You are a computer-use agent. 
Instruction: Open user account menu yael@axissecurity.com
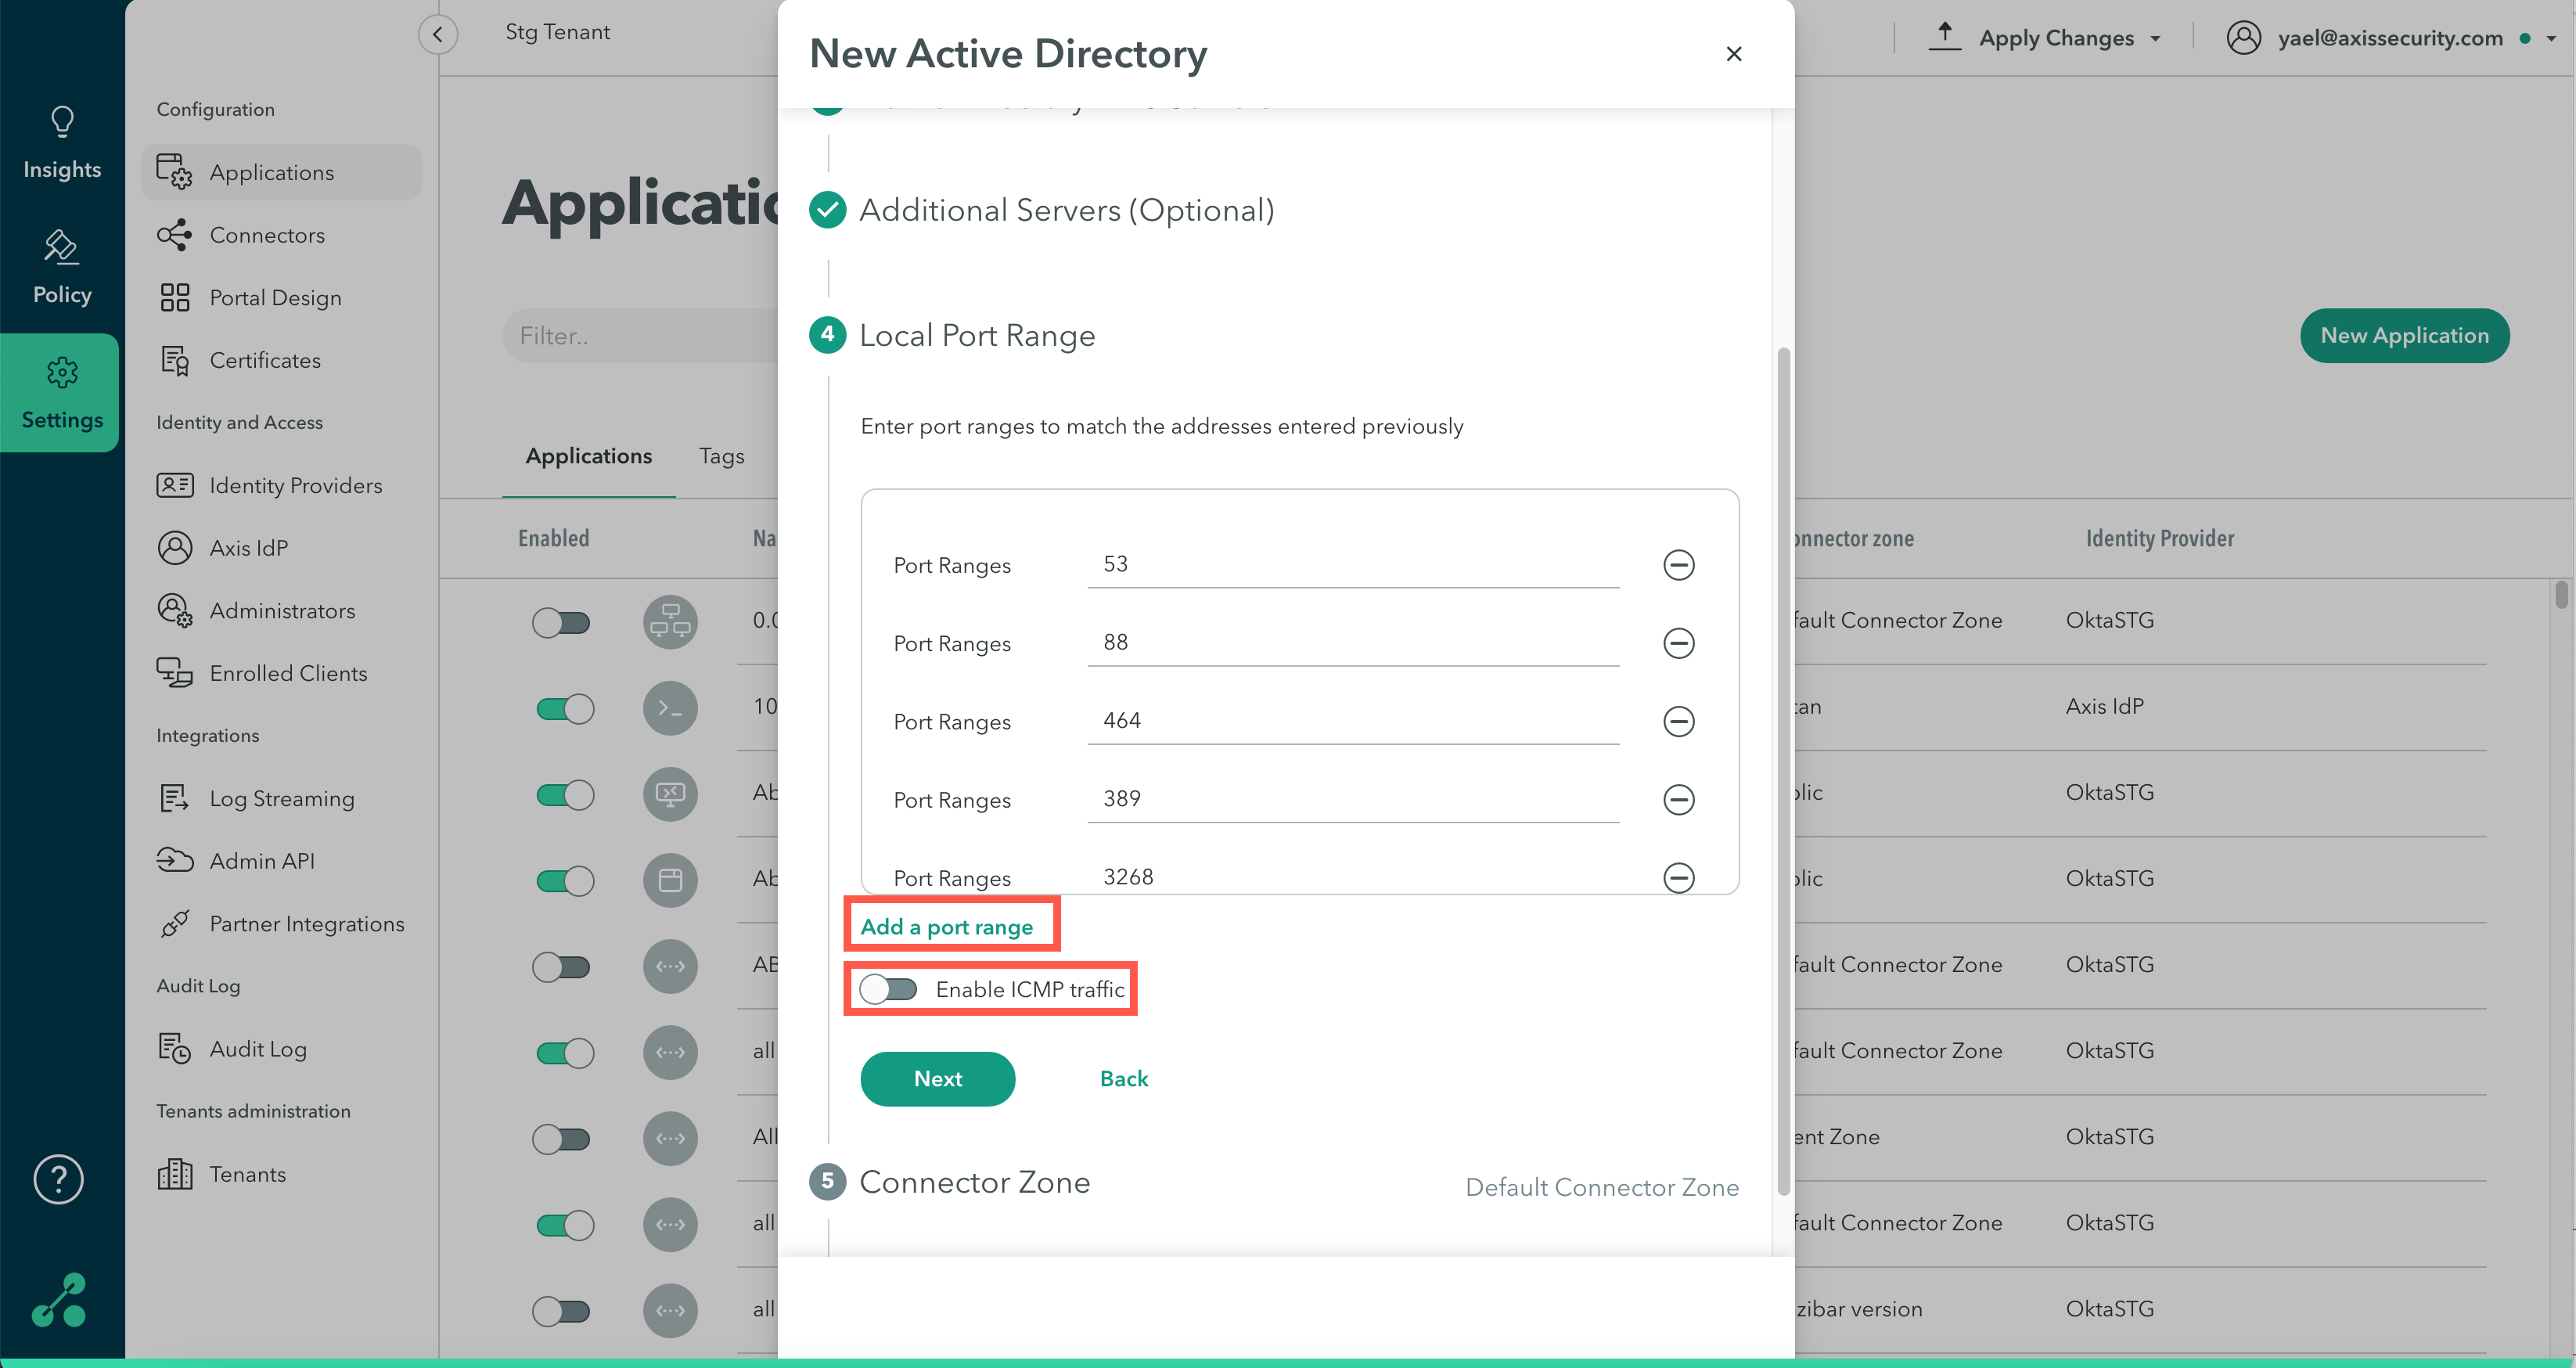(x=2388, y=38)
